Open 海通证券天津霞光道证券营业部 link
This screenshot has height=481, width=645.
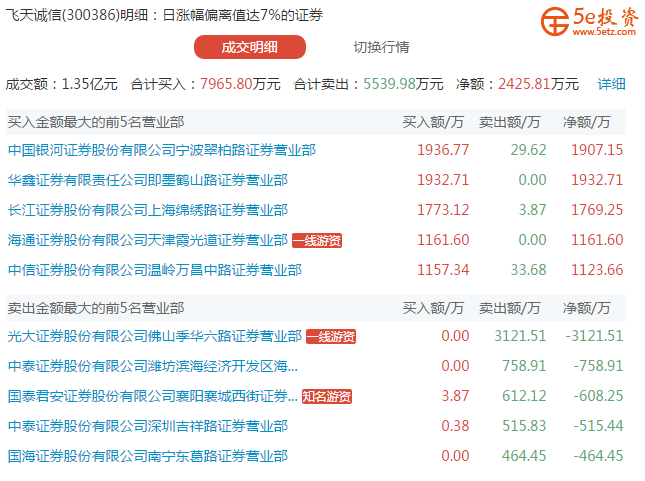(x=148, y=240)
